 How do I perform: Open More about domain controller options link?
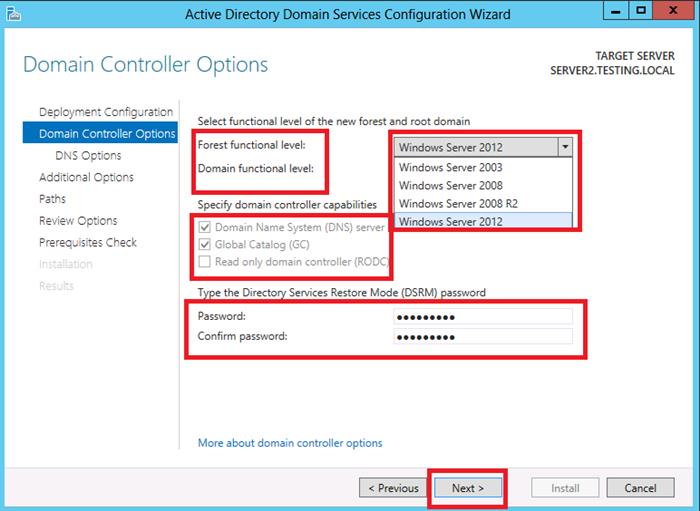coord(290,443)
